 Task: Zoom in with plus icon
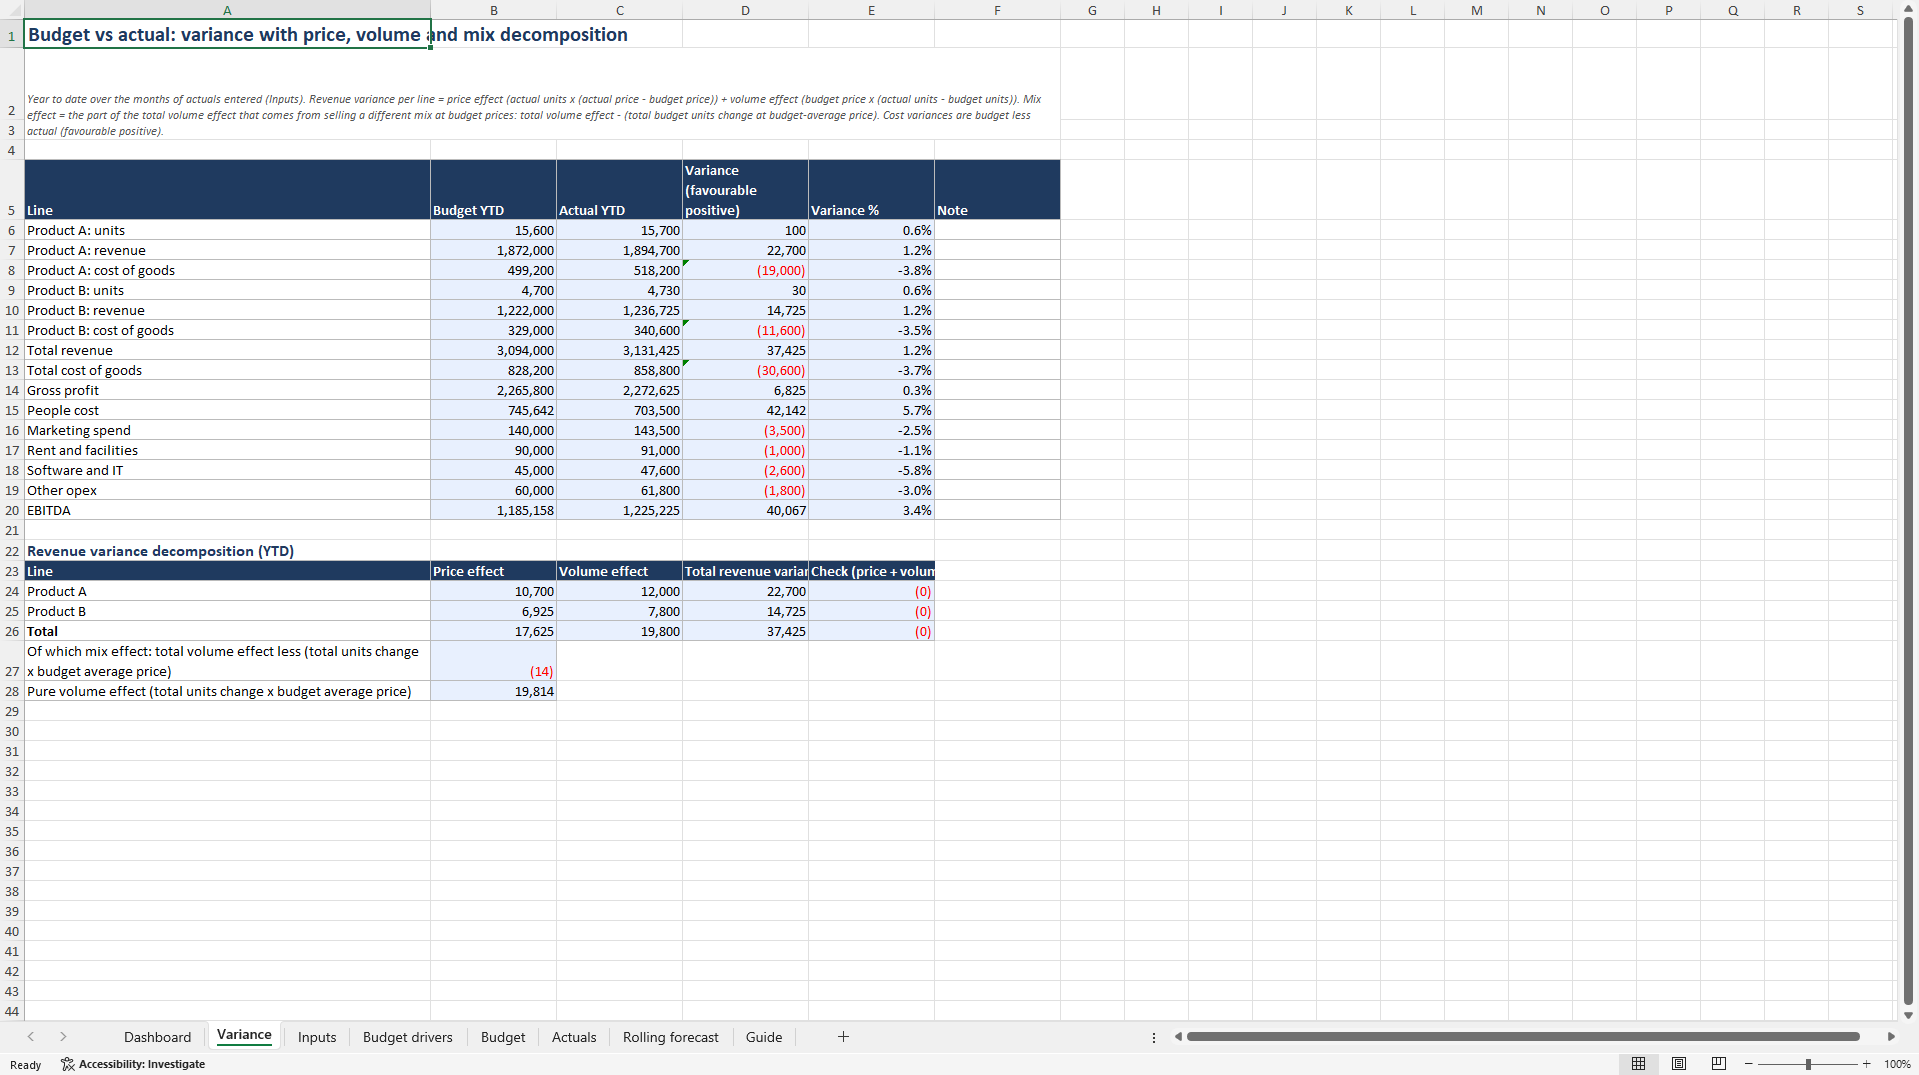(x=1866, y=1064)
